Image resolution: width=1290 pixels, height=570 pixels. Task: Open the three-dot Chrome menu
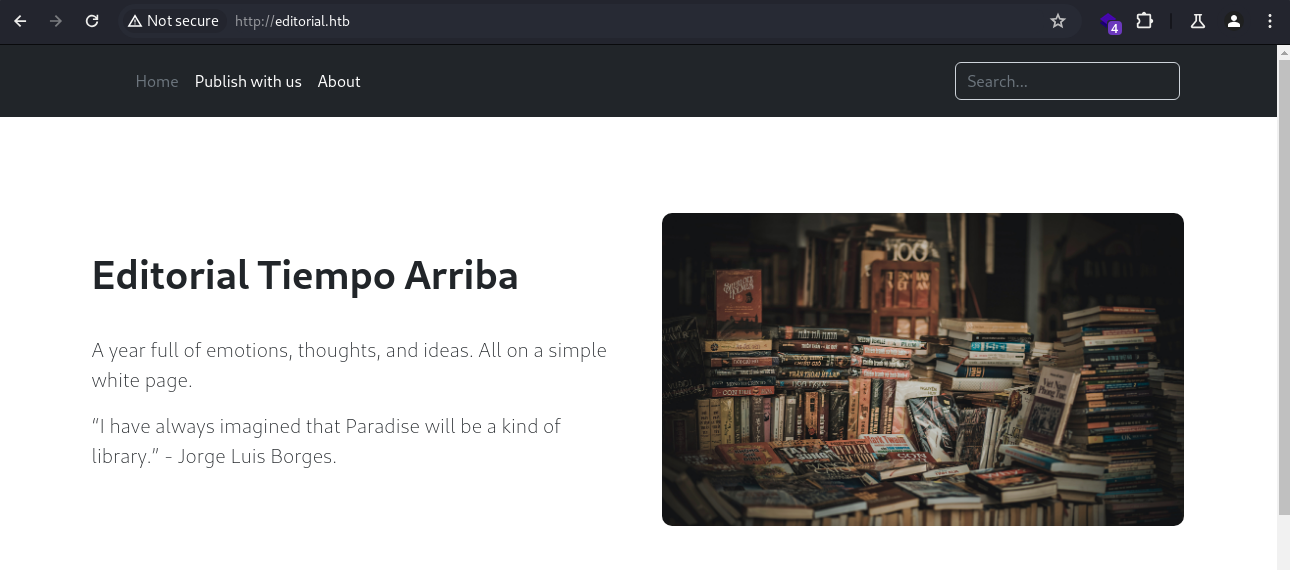(1269, 21)
